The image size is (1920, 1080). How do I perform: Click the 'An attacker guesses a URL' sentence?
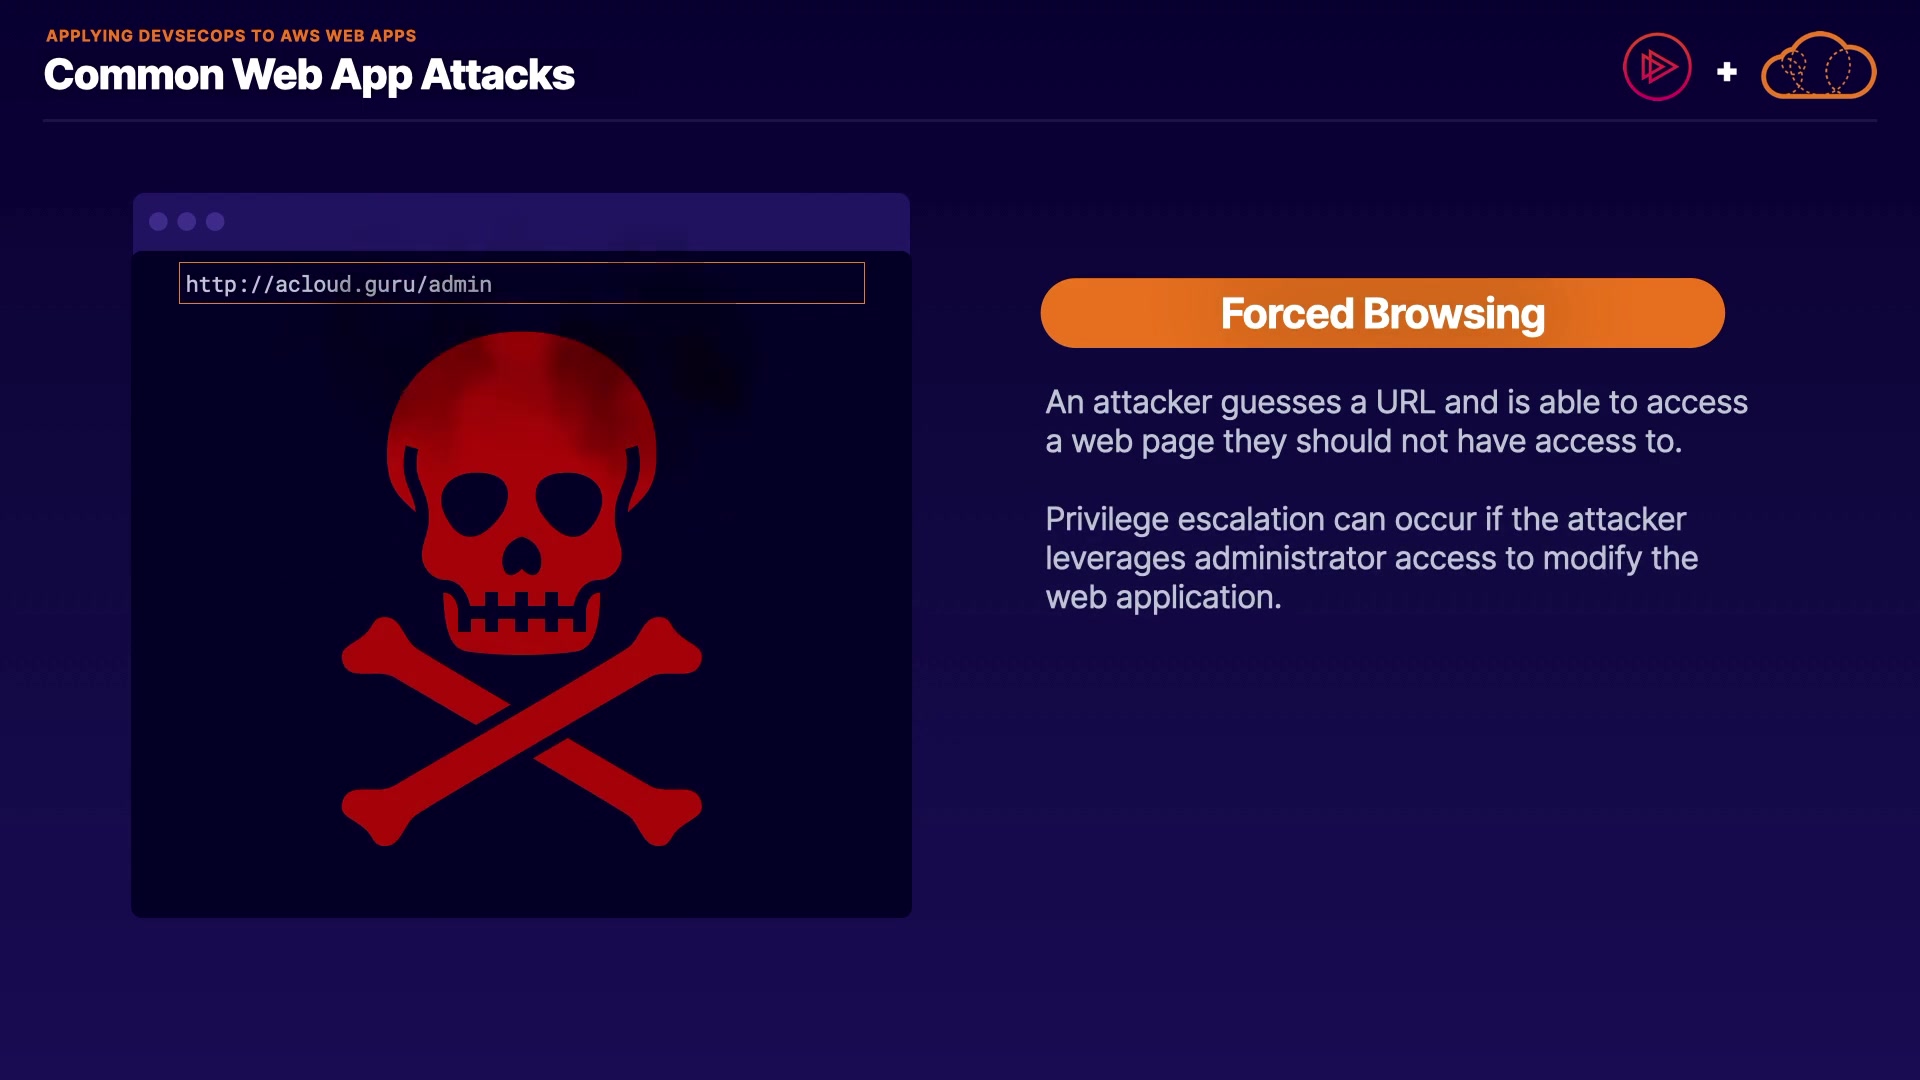1396,421
